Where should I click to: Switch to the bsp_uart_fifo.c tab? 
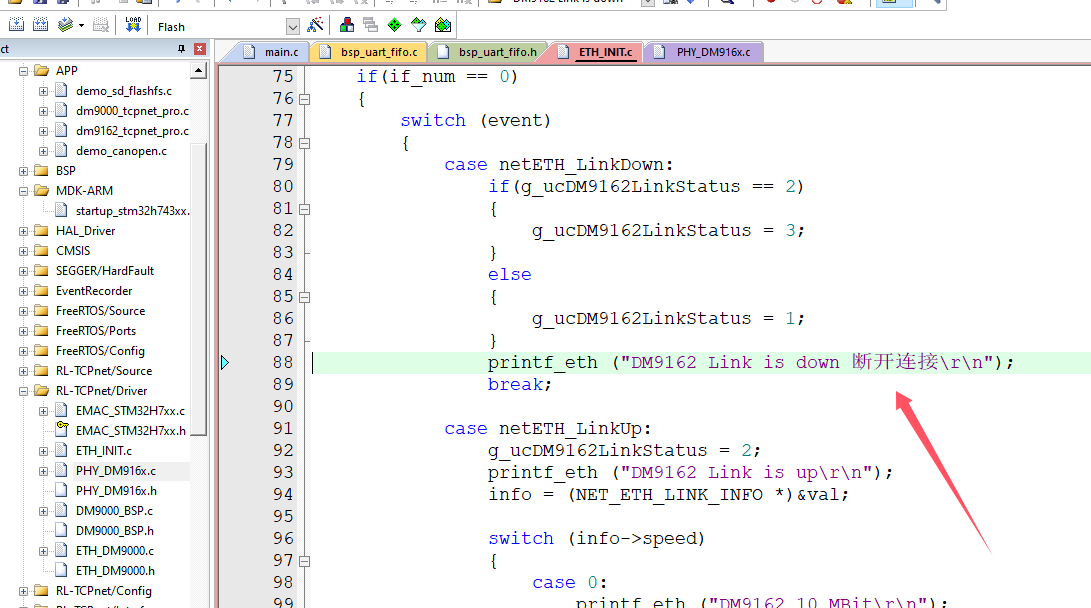(369, 52)
